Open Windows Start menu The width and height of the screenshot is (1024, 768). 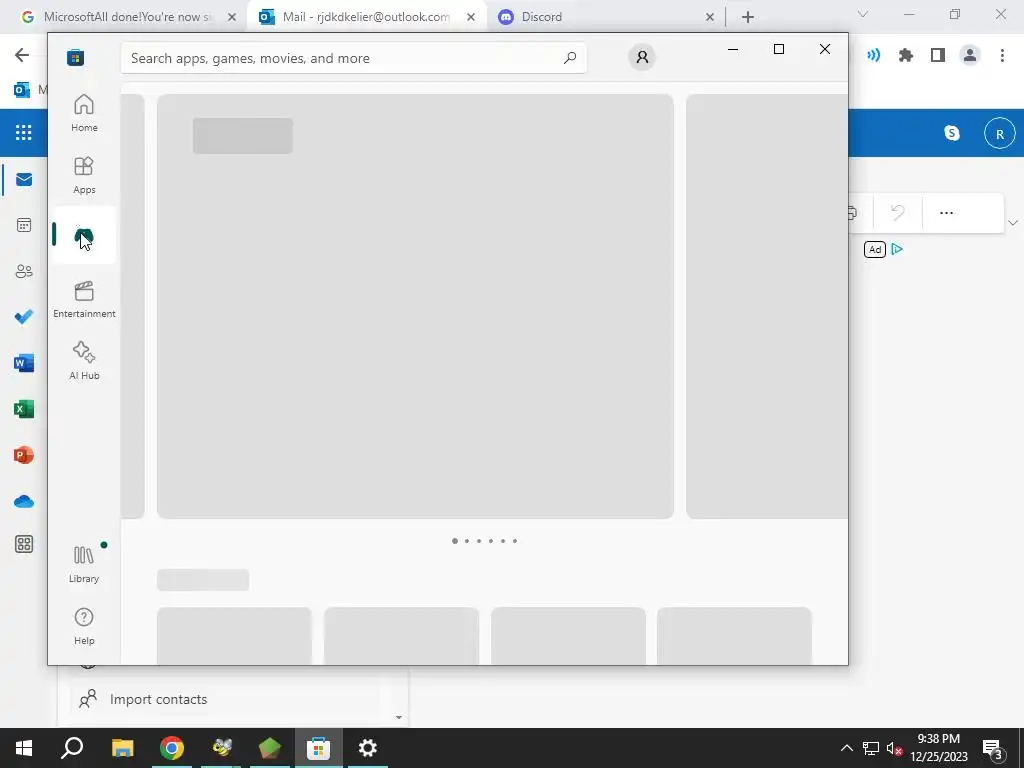(x=24, y=748)
